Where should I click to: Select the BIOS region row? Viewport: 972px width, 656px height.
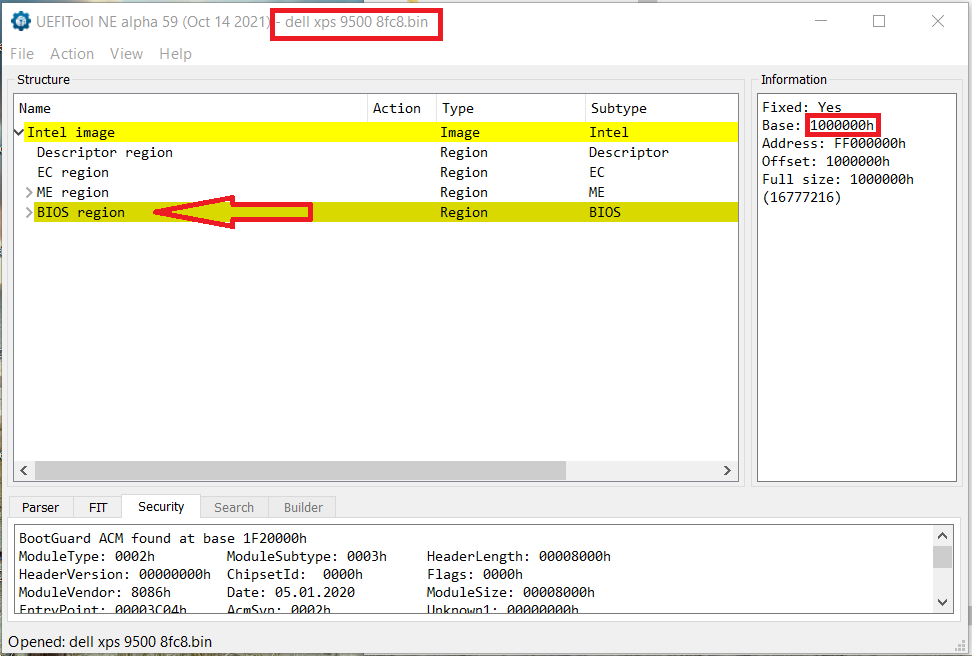click(376, 212)
